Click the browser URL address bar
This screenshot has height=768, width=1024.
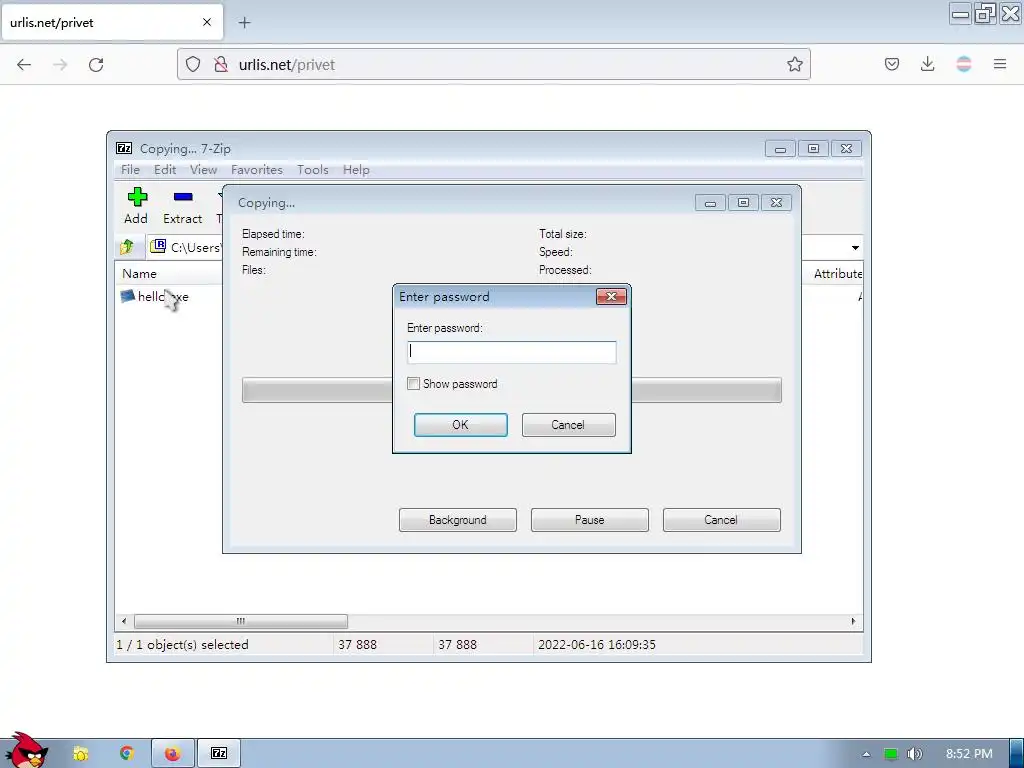click(494, 64)
